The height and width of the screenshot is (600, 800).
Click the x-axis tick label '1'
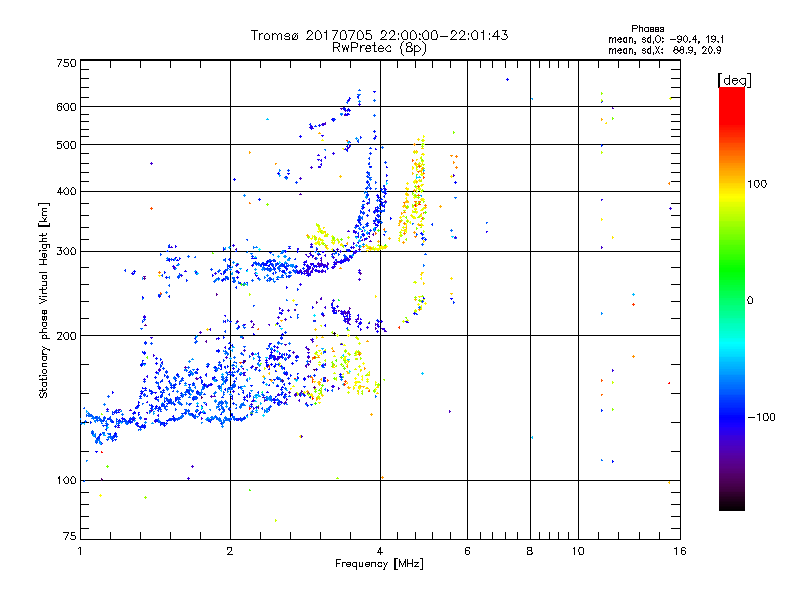tap(81, 551)
